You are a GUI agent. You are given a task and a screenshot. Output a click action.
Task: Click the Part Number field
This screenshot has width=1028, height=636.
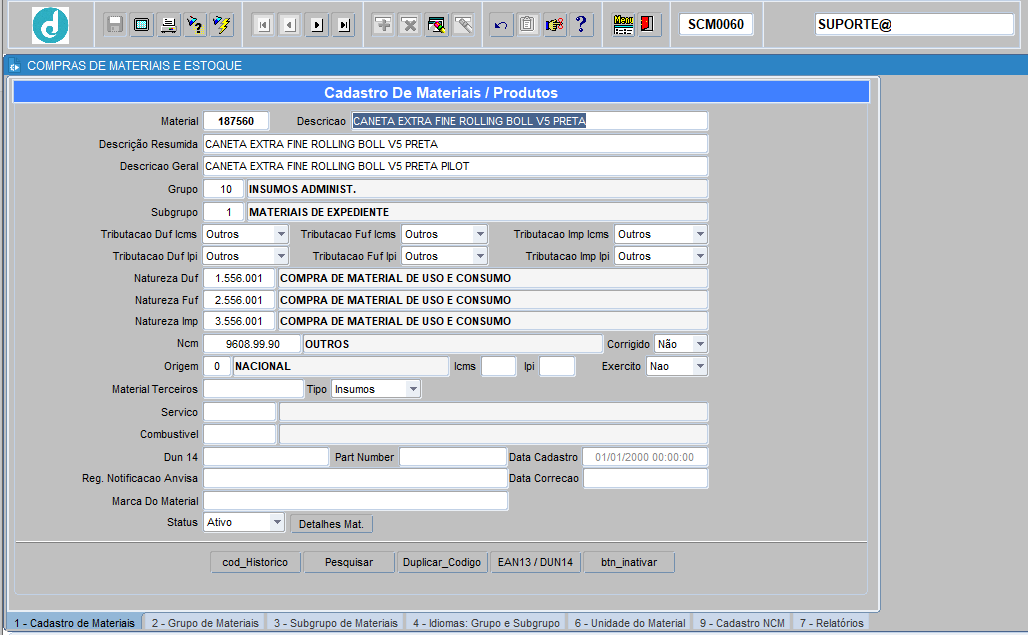pos(453,456)
